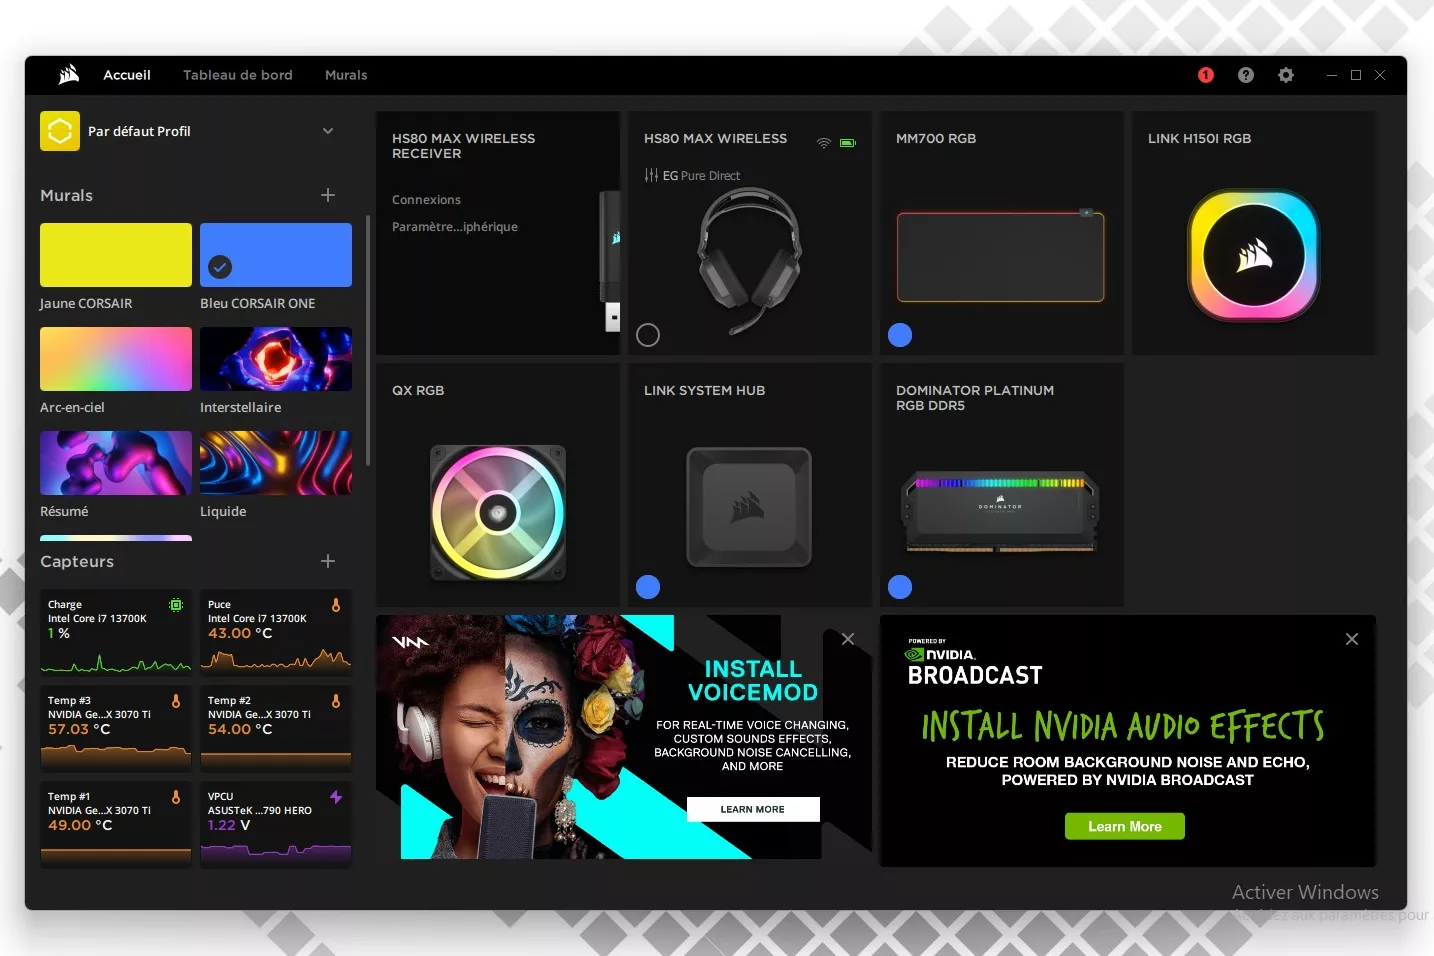Select the Liquide mural thumbnail
The height and width of the screenshot is (956, 1434).
(x=276, y=463)
